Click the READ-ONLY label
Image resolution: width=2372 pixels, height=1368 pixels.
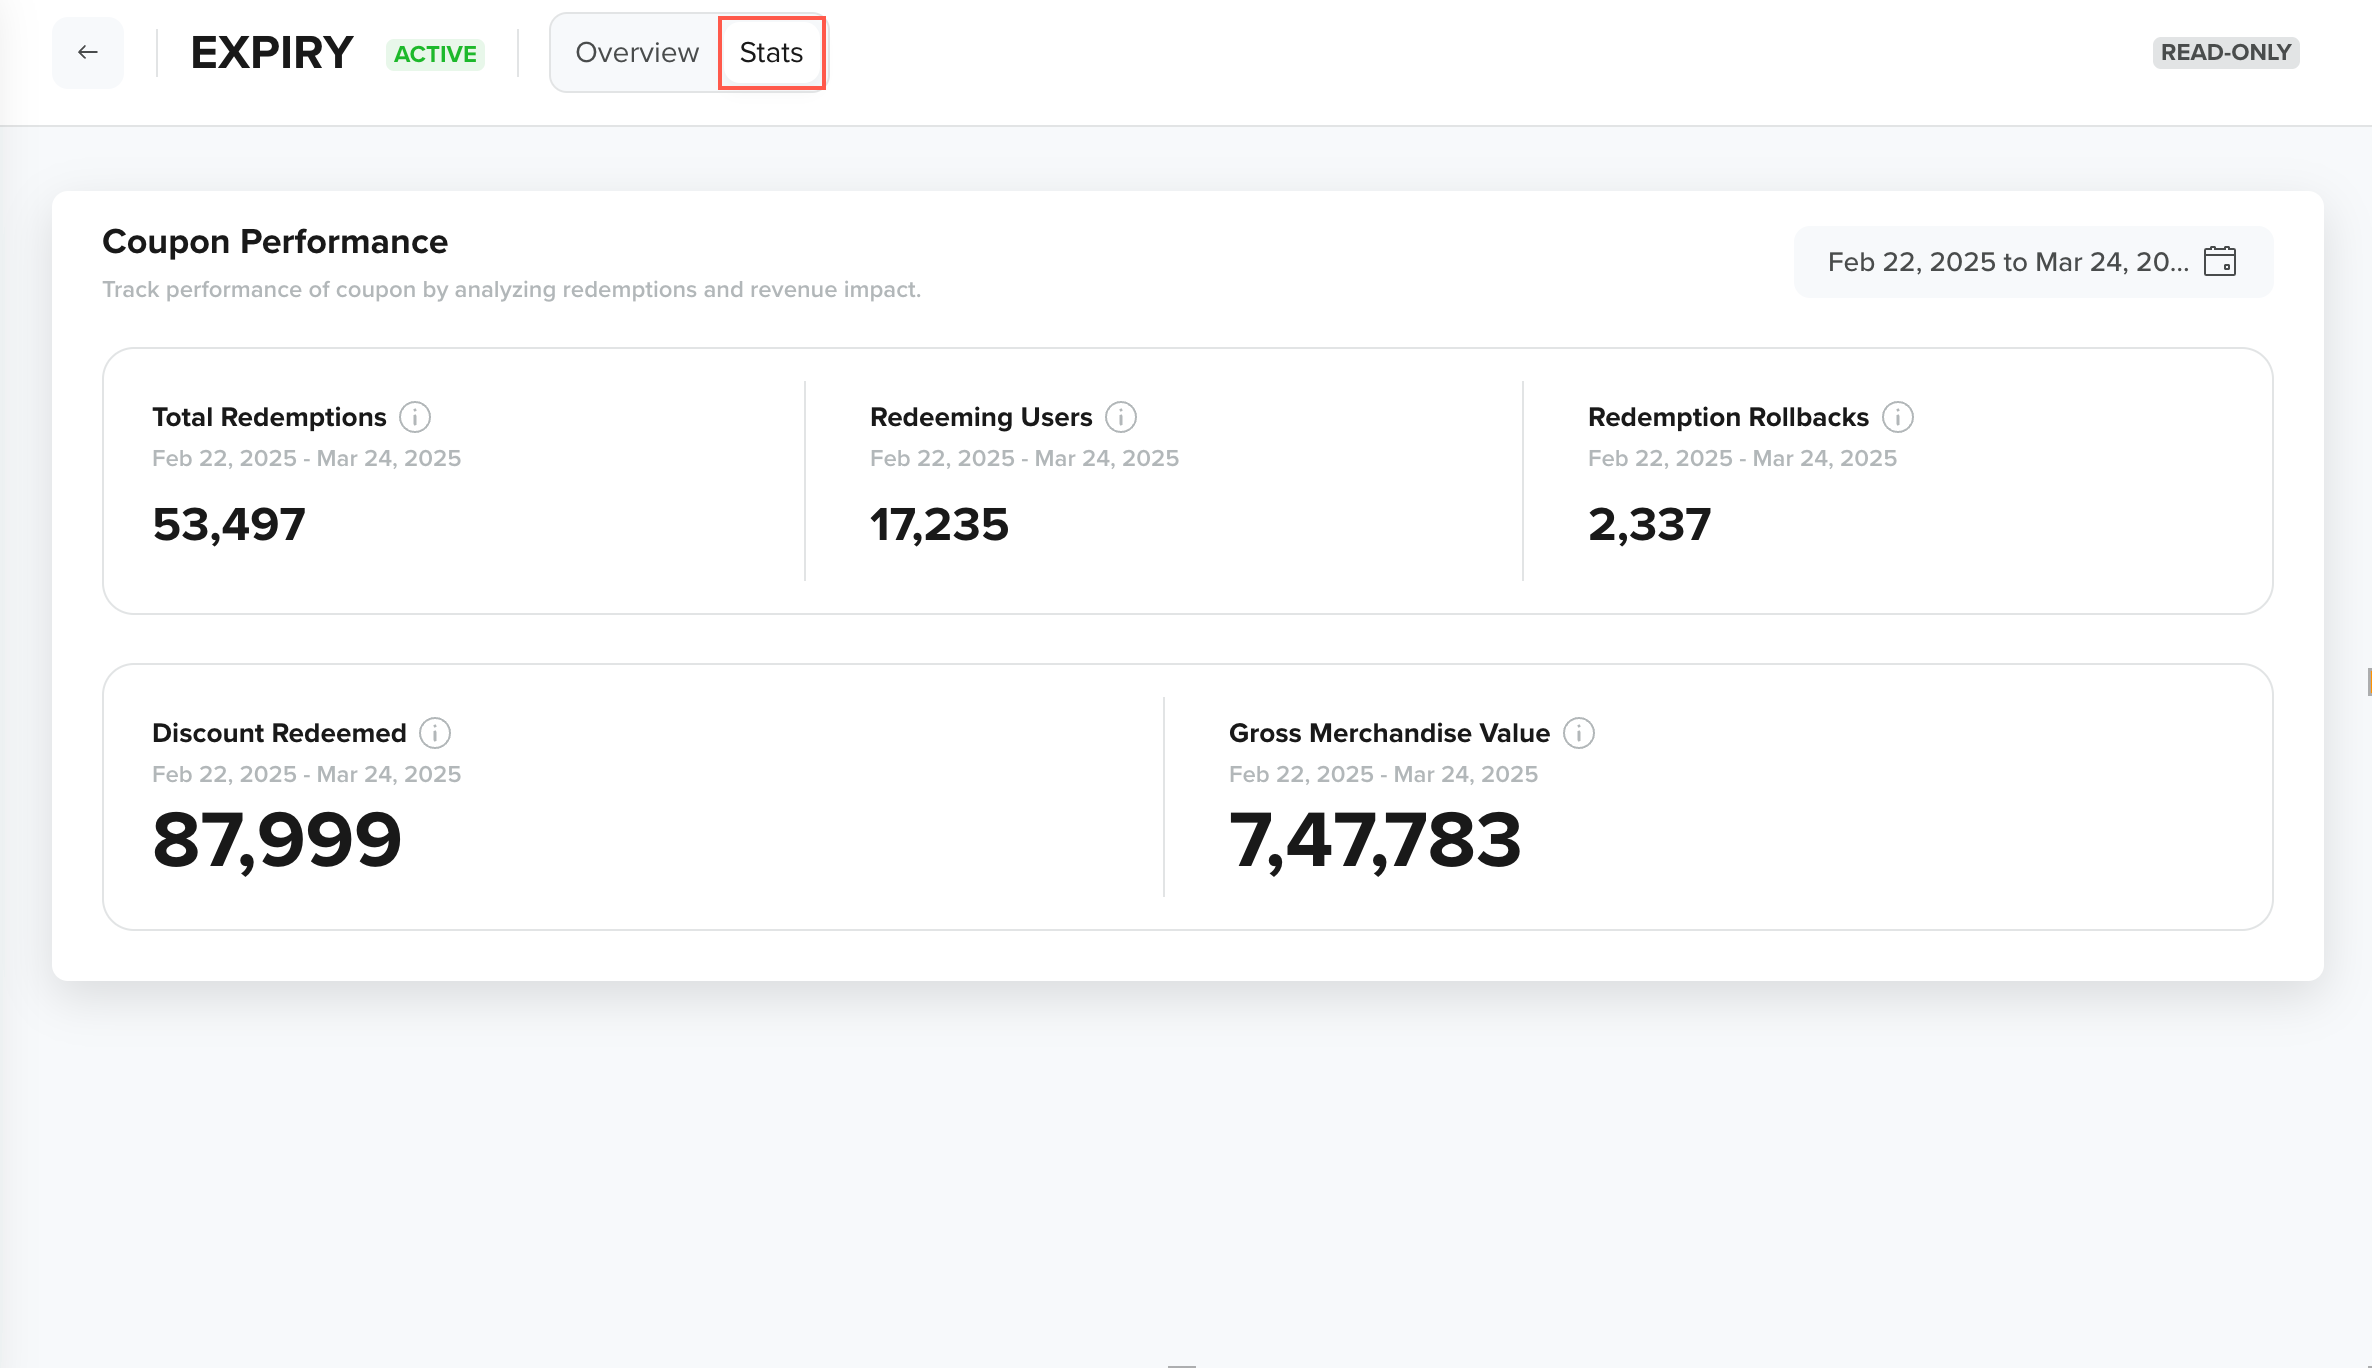pos(2225,52)
